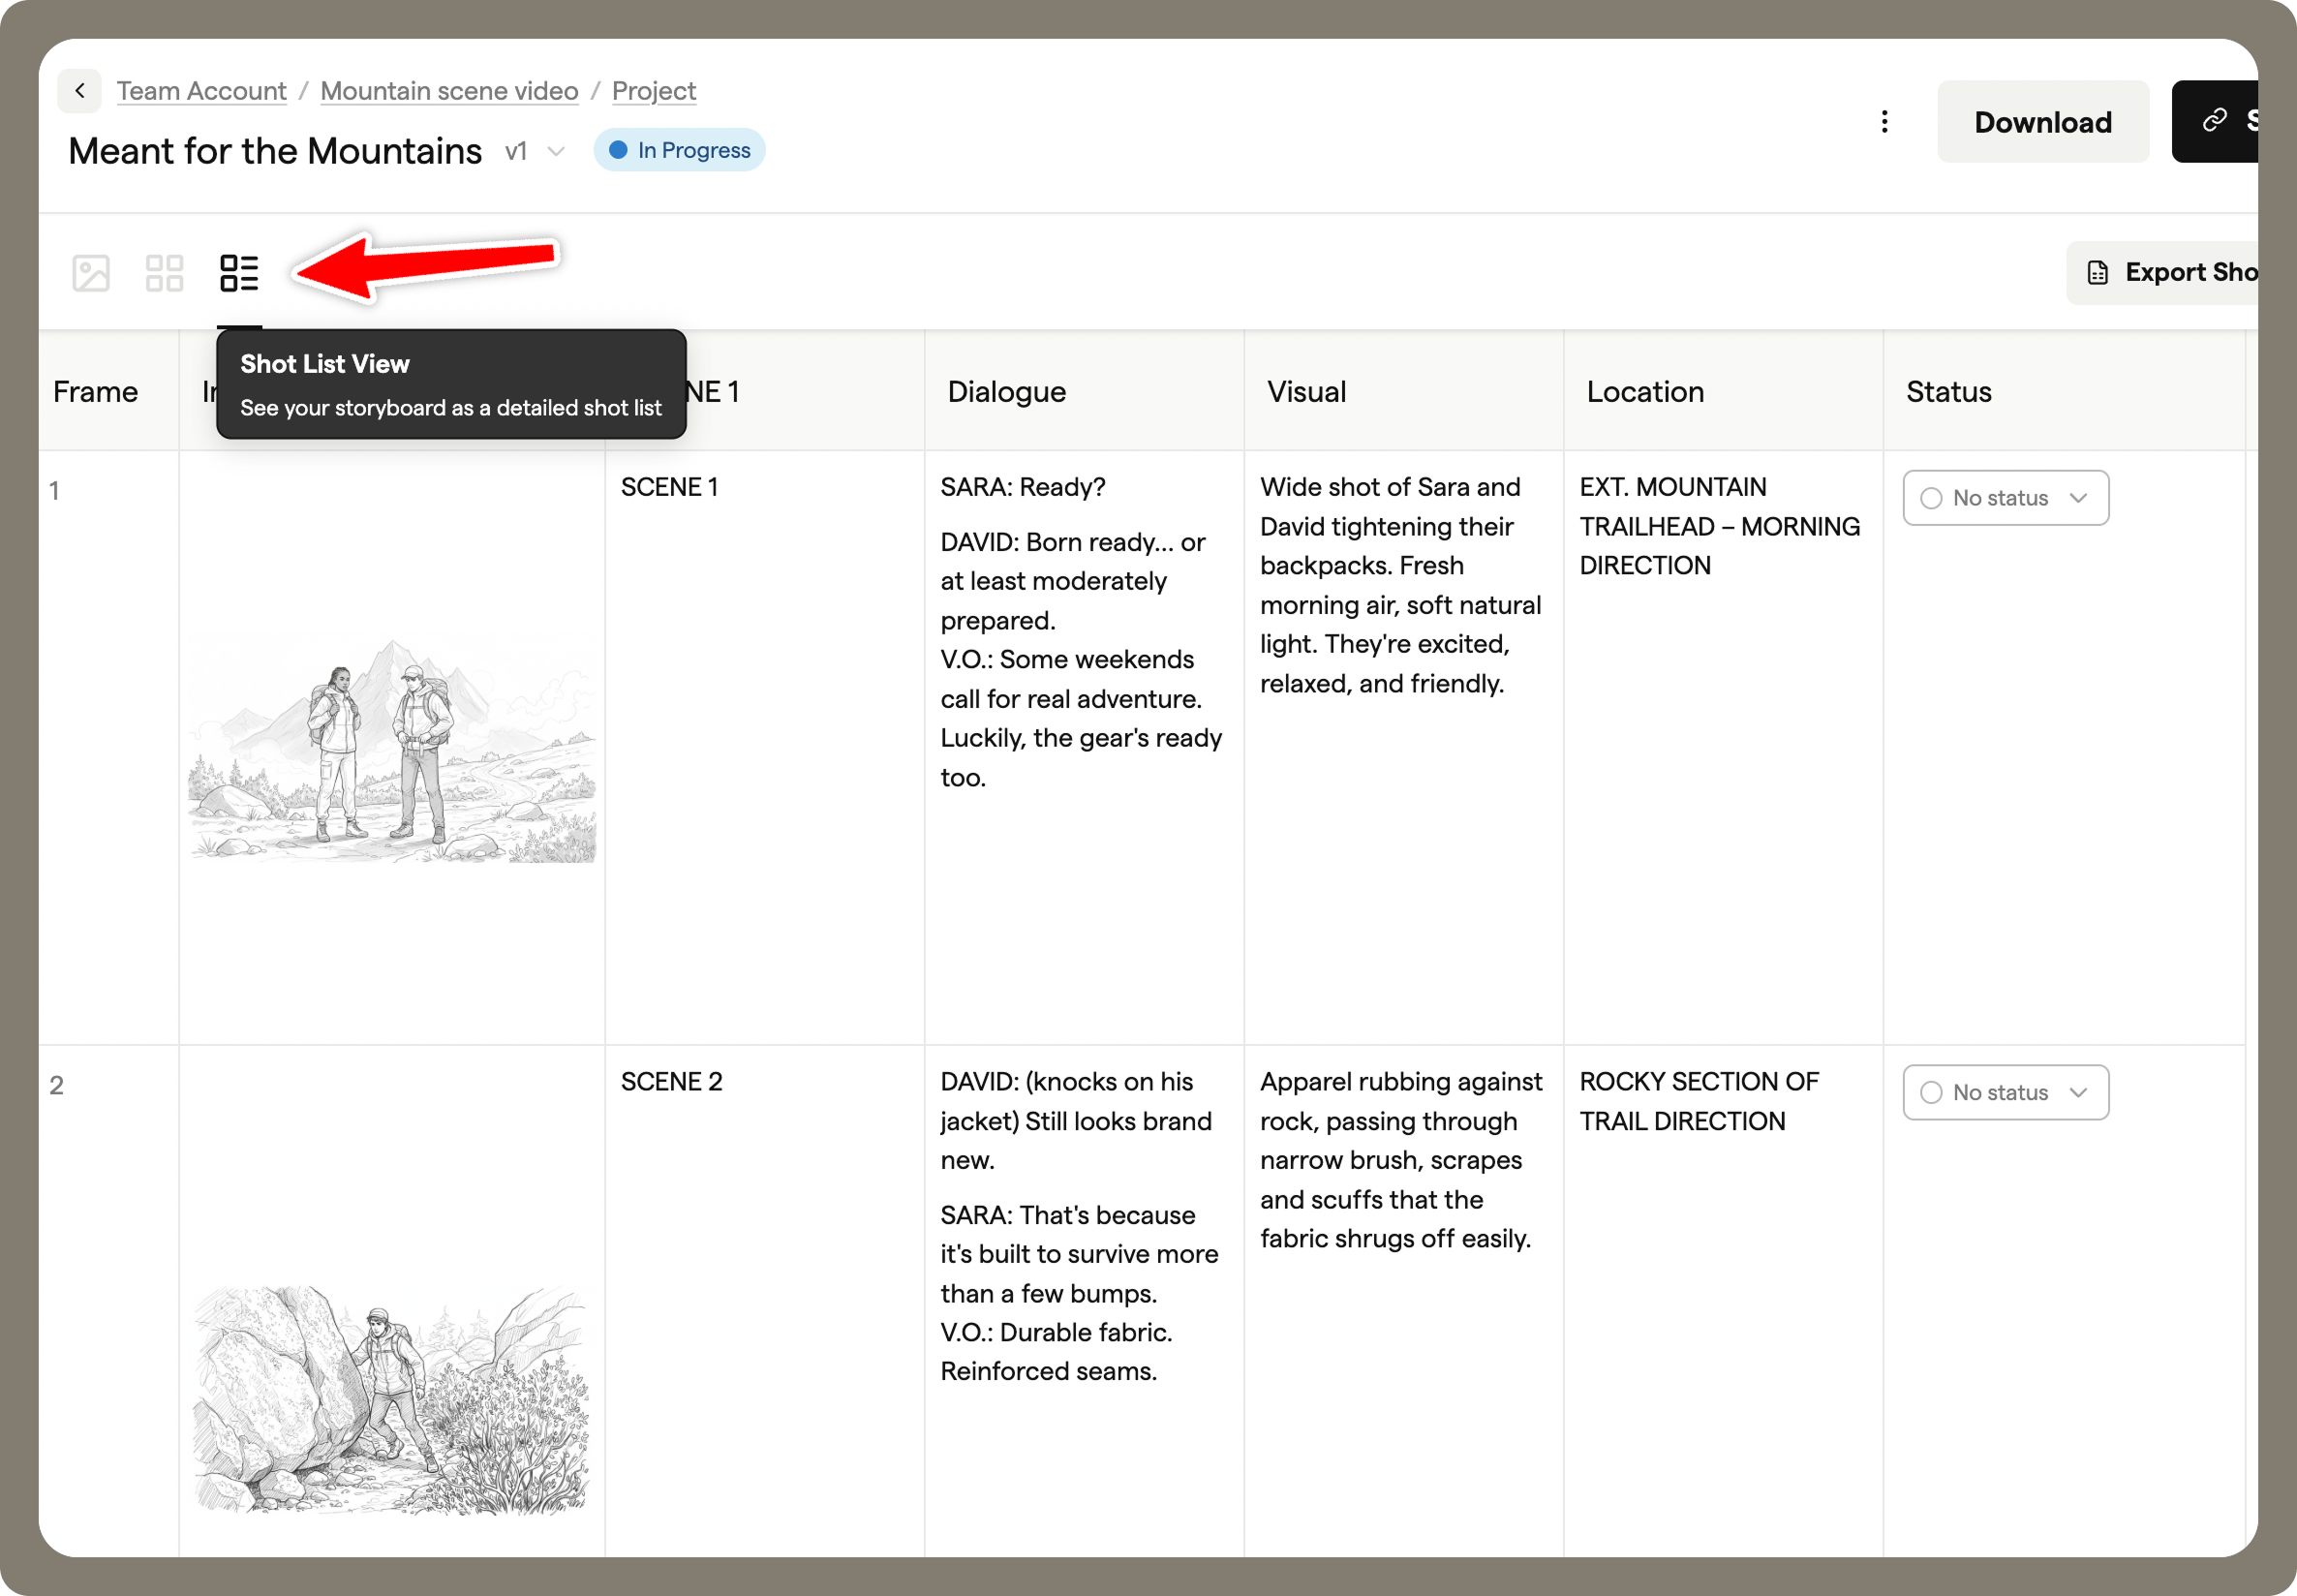The width and height of the screenshot is (2297, 1596).
Task: Open the Project breadcrumb link
Action: coord(653,91)
